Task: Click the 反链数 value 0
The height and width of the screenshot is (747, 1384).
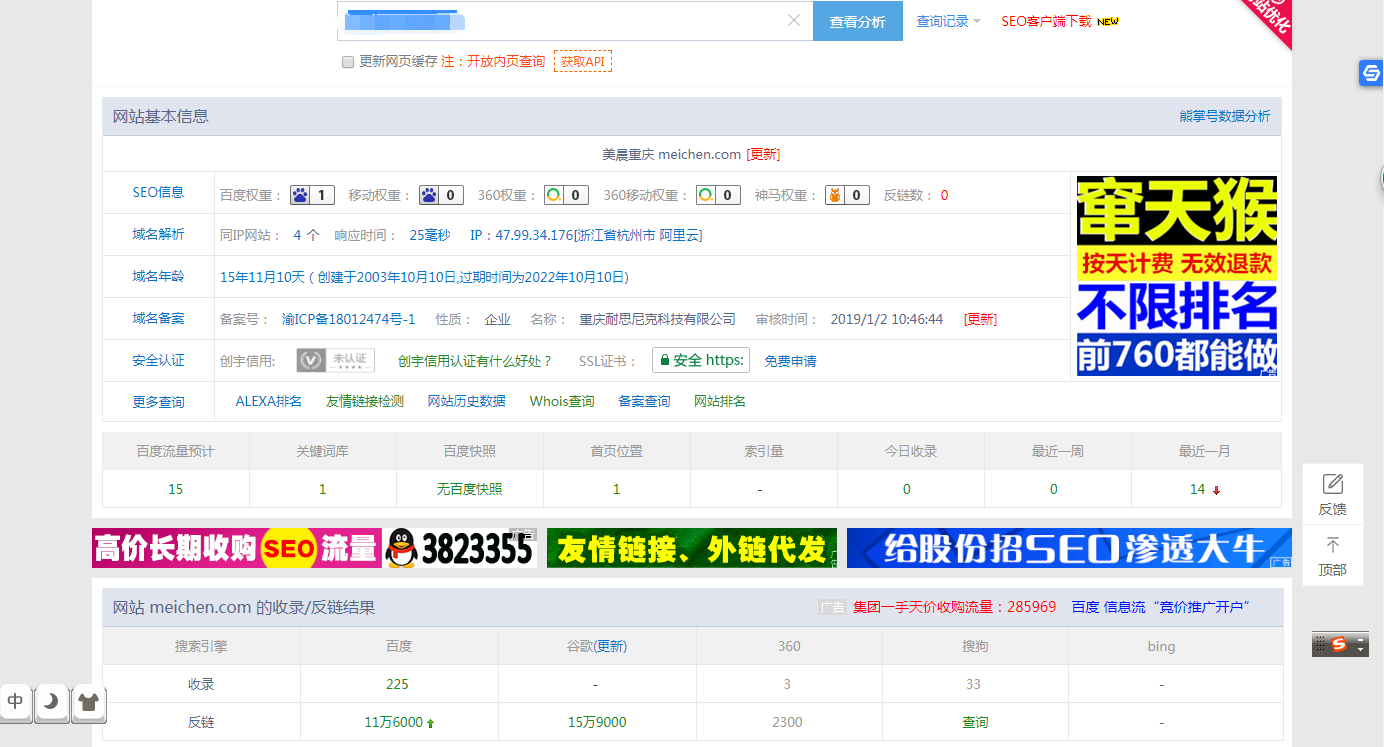Action: [944, 195]
